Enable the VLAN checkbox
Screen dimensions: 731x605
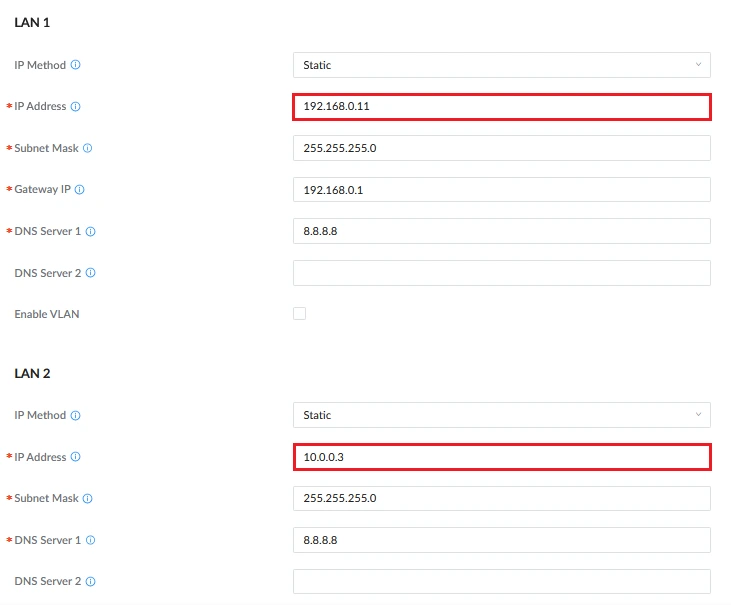click(300, 314)
